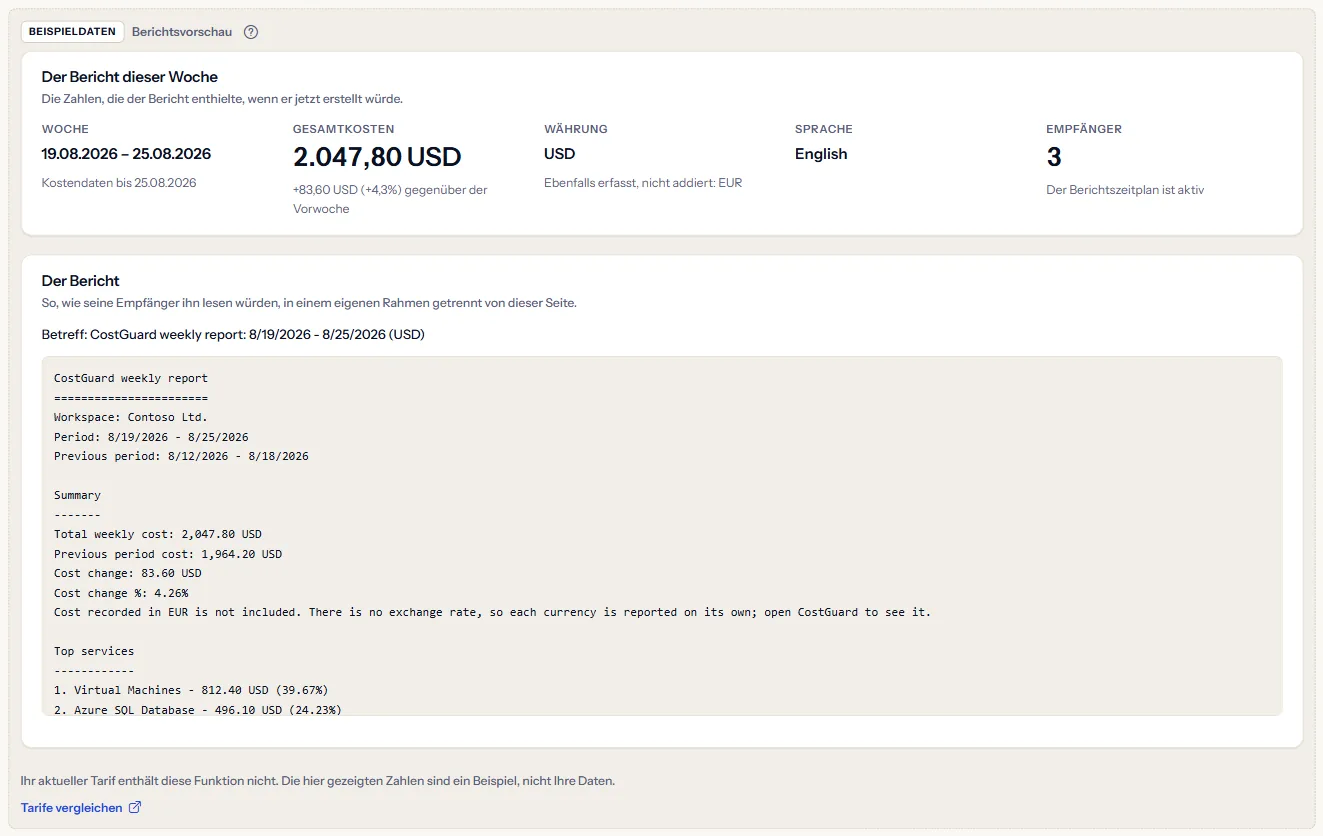This screenshot has height=836, width=1323.
Task: Click 'Ebenfalls erfasst, nicht addiert: EUR'
Action: (643, 183)
